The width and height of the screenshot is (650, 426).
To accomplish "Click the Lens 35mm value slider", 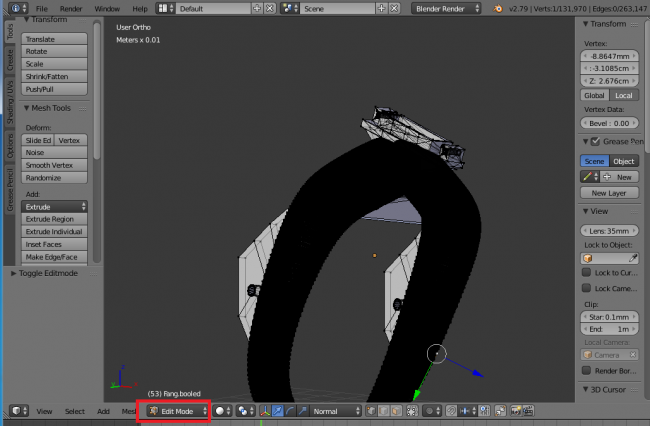I will coord(610,230).
